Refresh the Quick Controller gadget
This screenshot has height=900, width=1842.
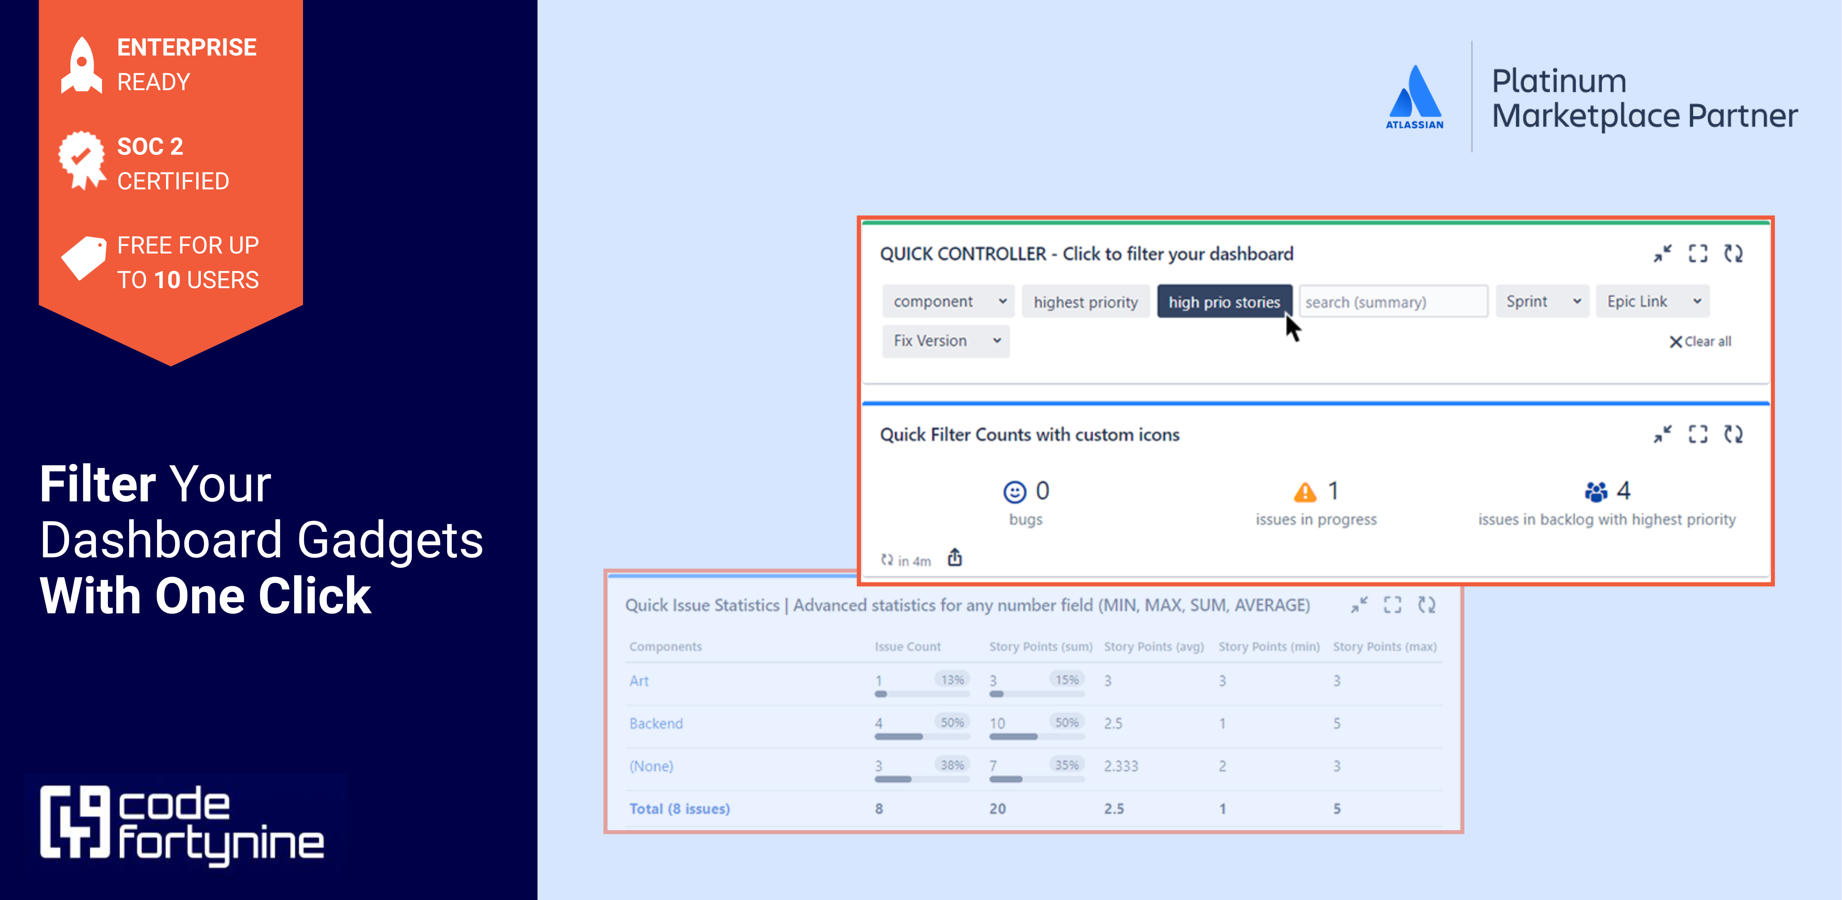(1734, 254)
